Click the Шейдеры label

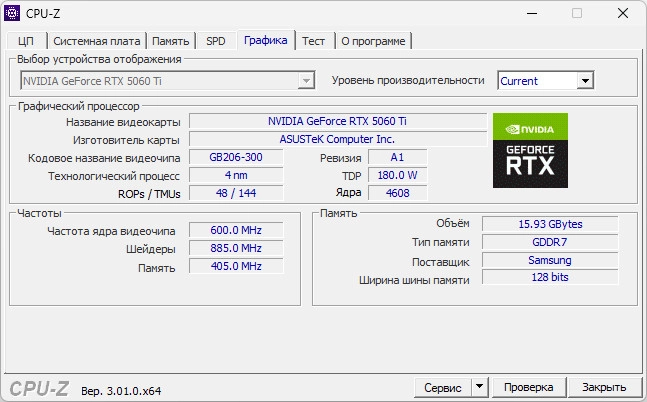[x=151, y=249]
